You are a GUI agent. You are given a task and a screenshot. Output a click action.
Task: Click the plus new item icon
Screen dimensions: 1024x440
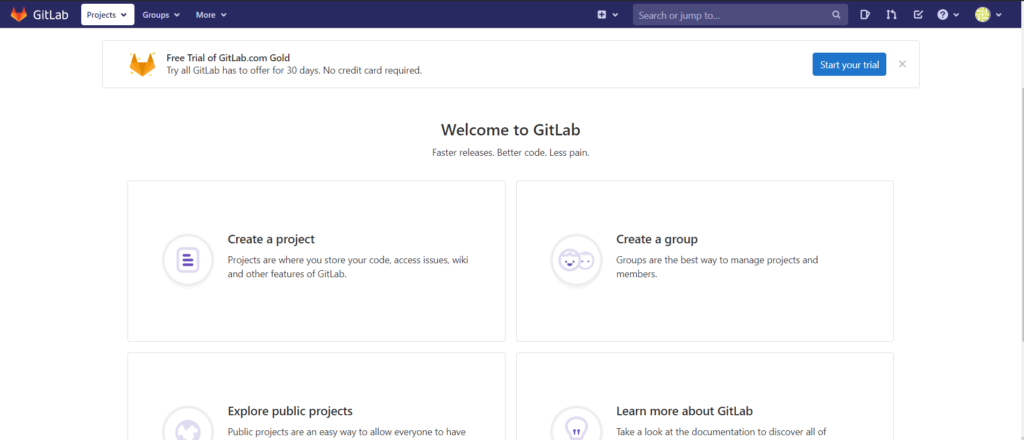click(601, 14)
